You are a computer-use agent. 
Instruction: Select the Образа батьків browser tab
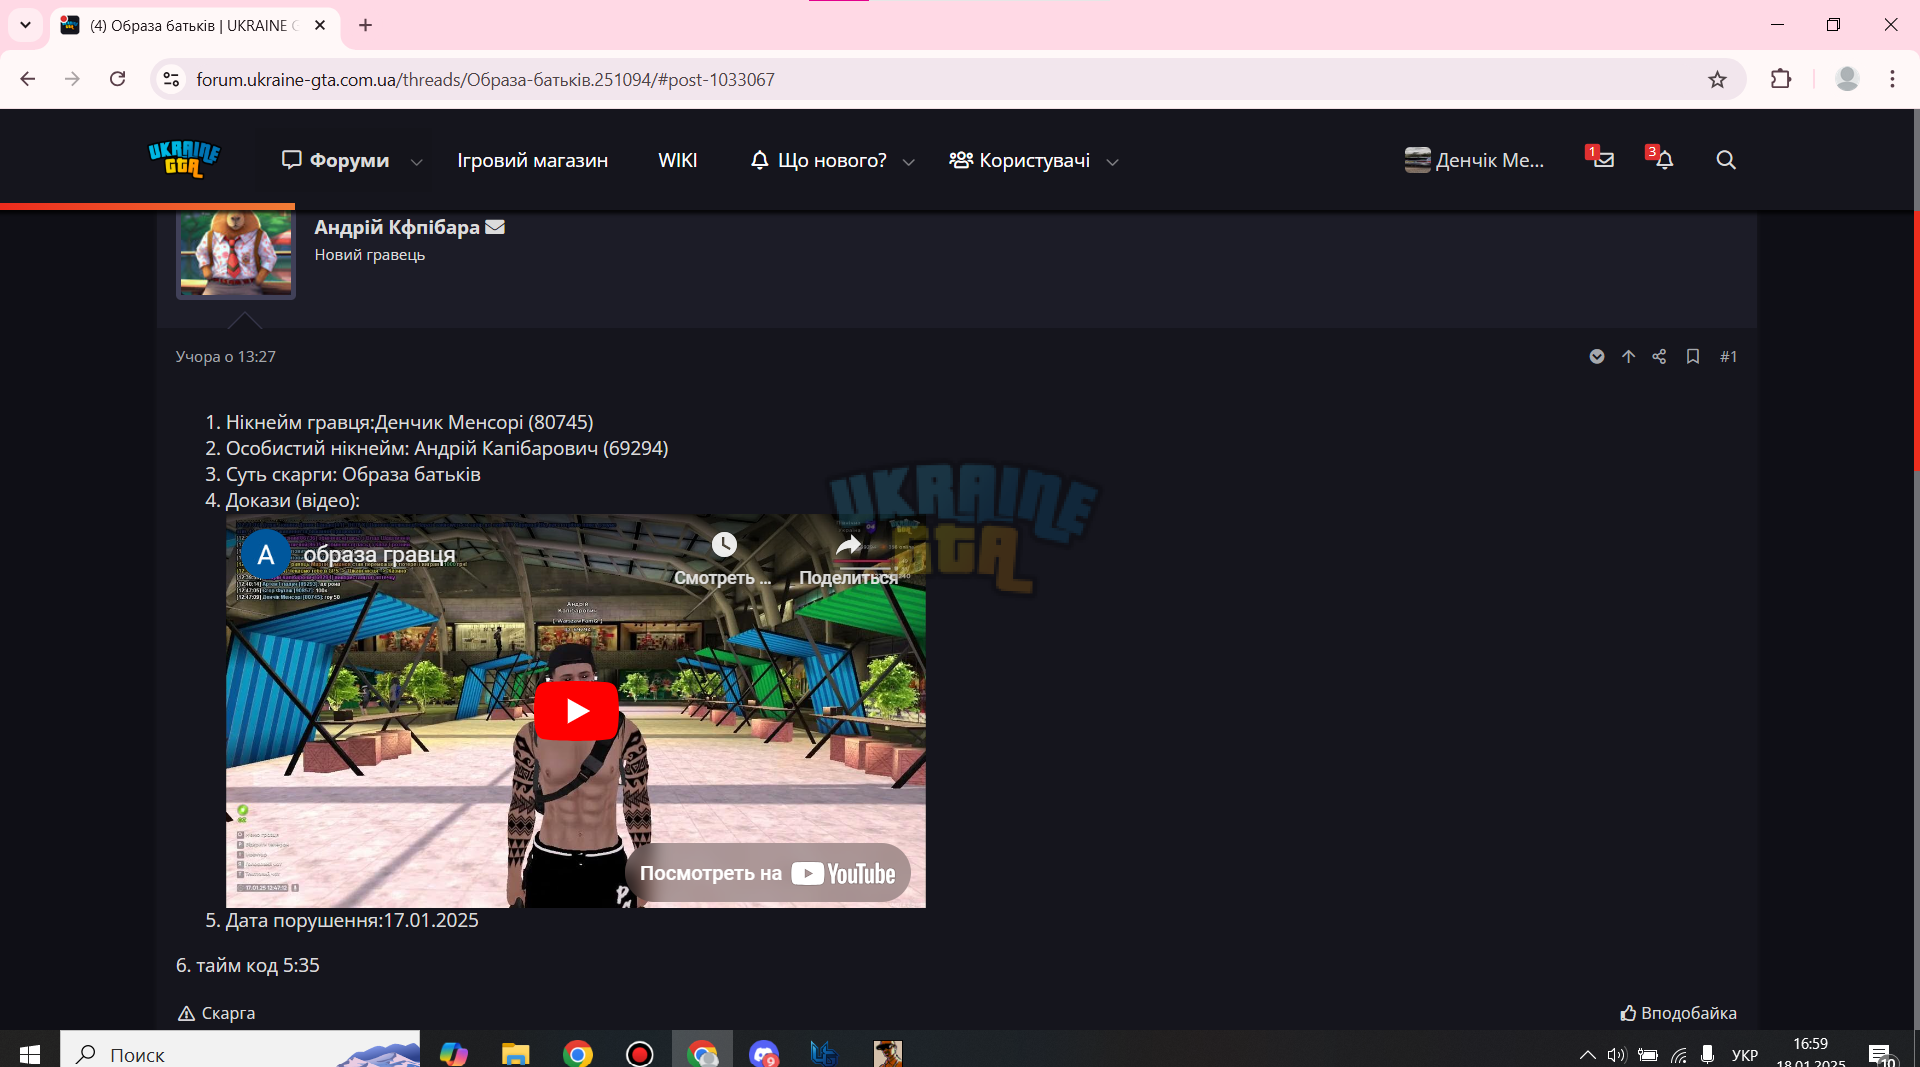click(x=194, y=25)
